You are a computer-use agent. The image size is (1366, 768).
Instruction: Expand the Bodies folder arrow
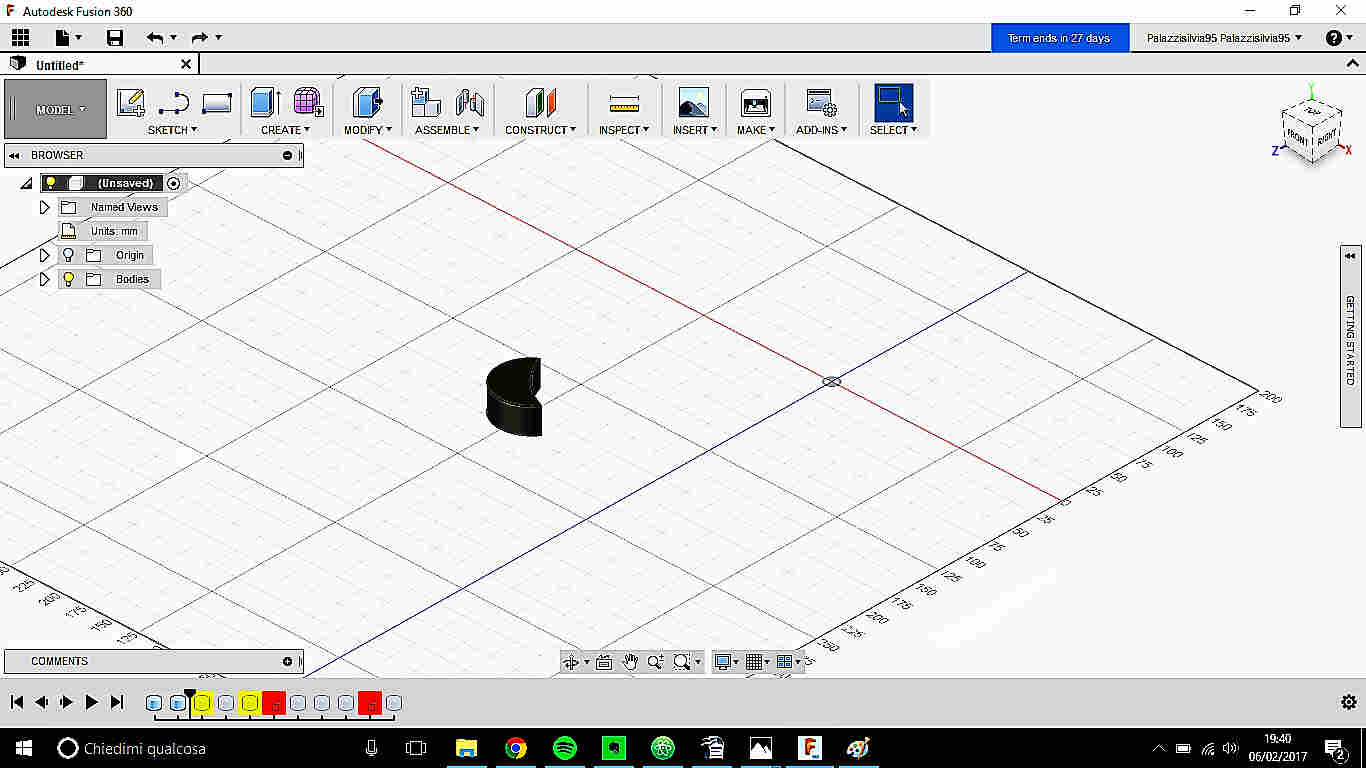[44, 279]
